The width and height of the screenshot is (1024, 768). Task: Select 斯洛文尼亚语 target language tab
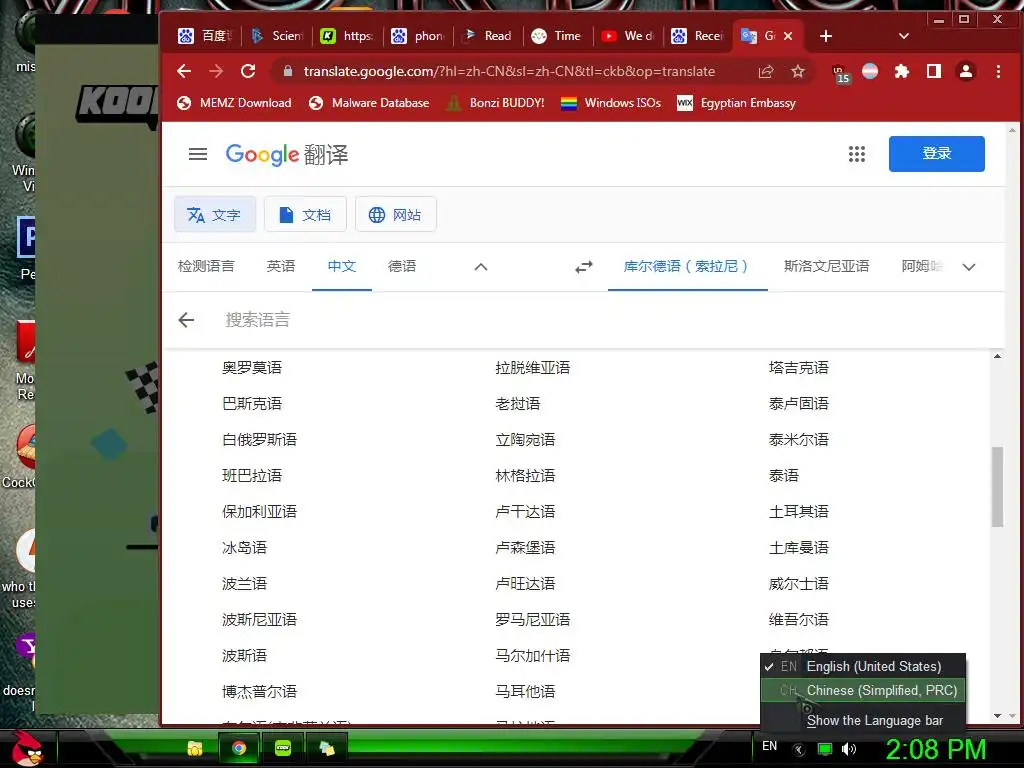click(x=826, y=266)
